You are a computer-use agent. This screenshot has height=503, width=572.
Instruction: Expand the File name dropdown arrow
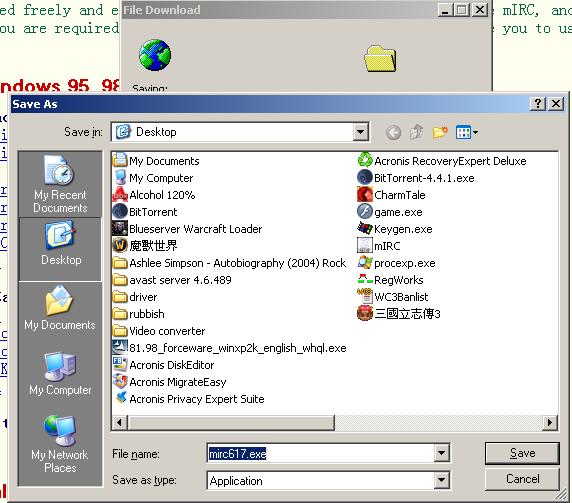point(441,453)
